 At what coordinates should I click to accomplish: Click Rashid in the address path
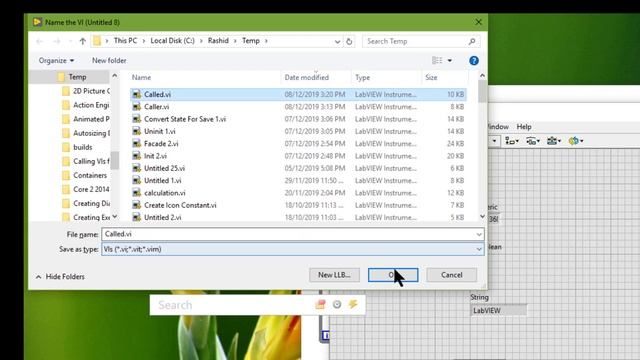coord(218,41)
